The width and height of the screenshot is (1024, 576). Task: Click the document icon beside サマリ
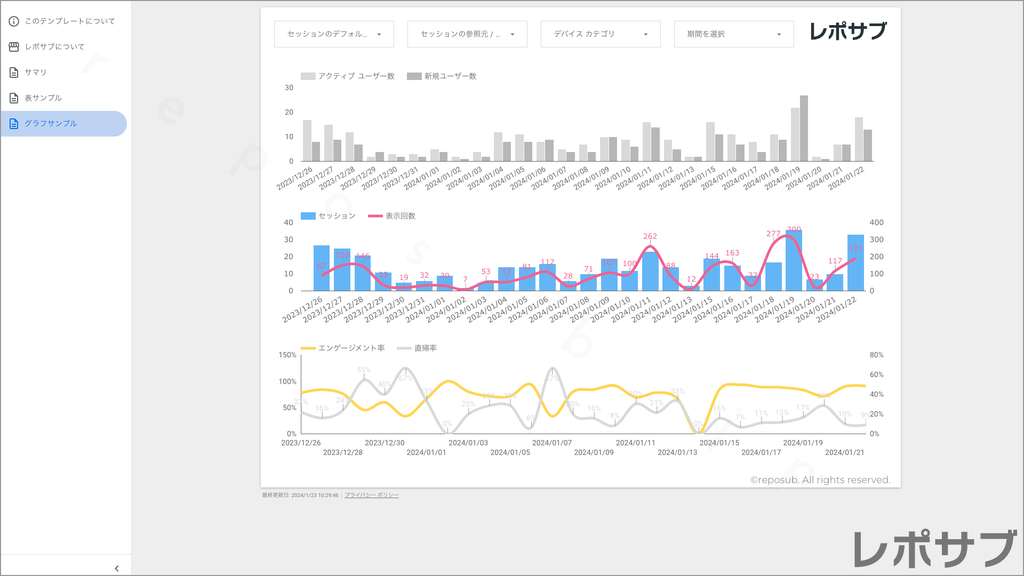coord(14,72)
